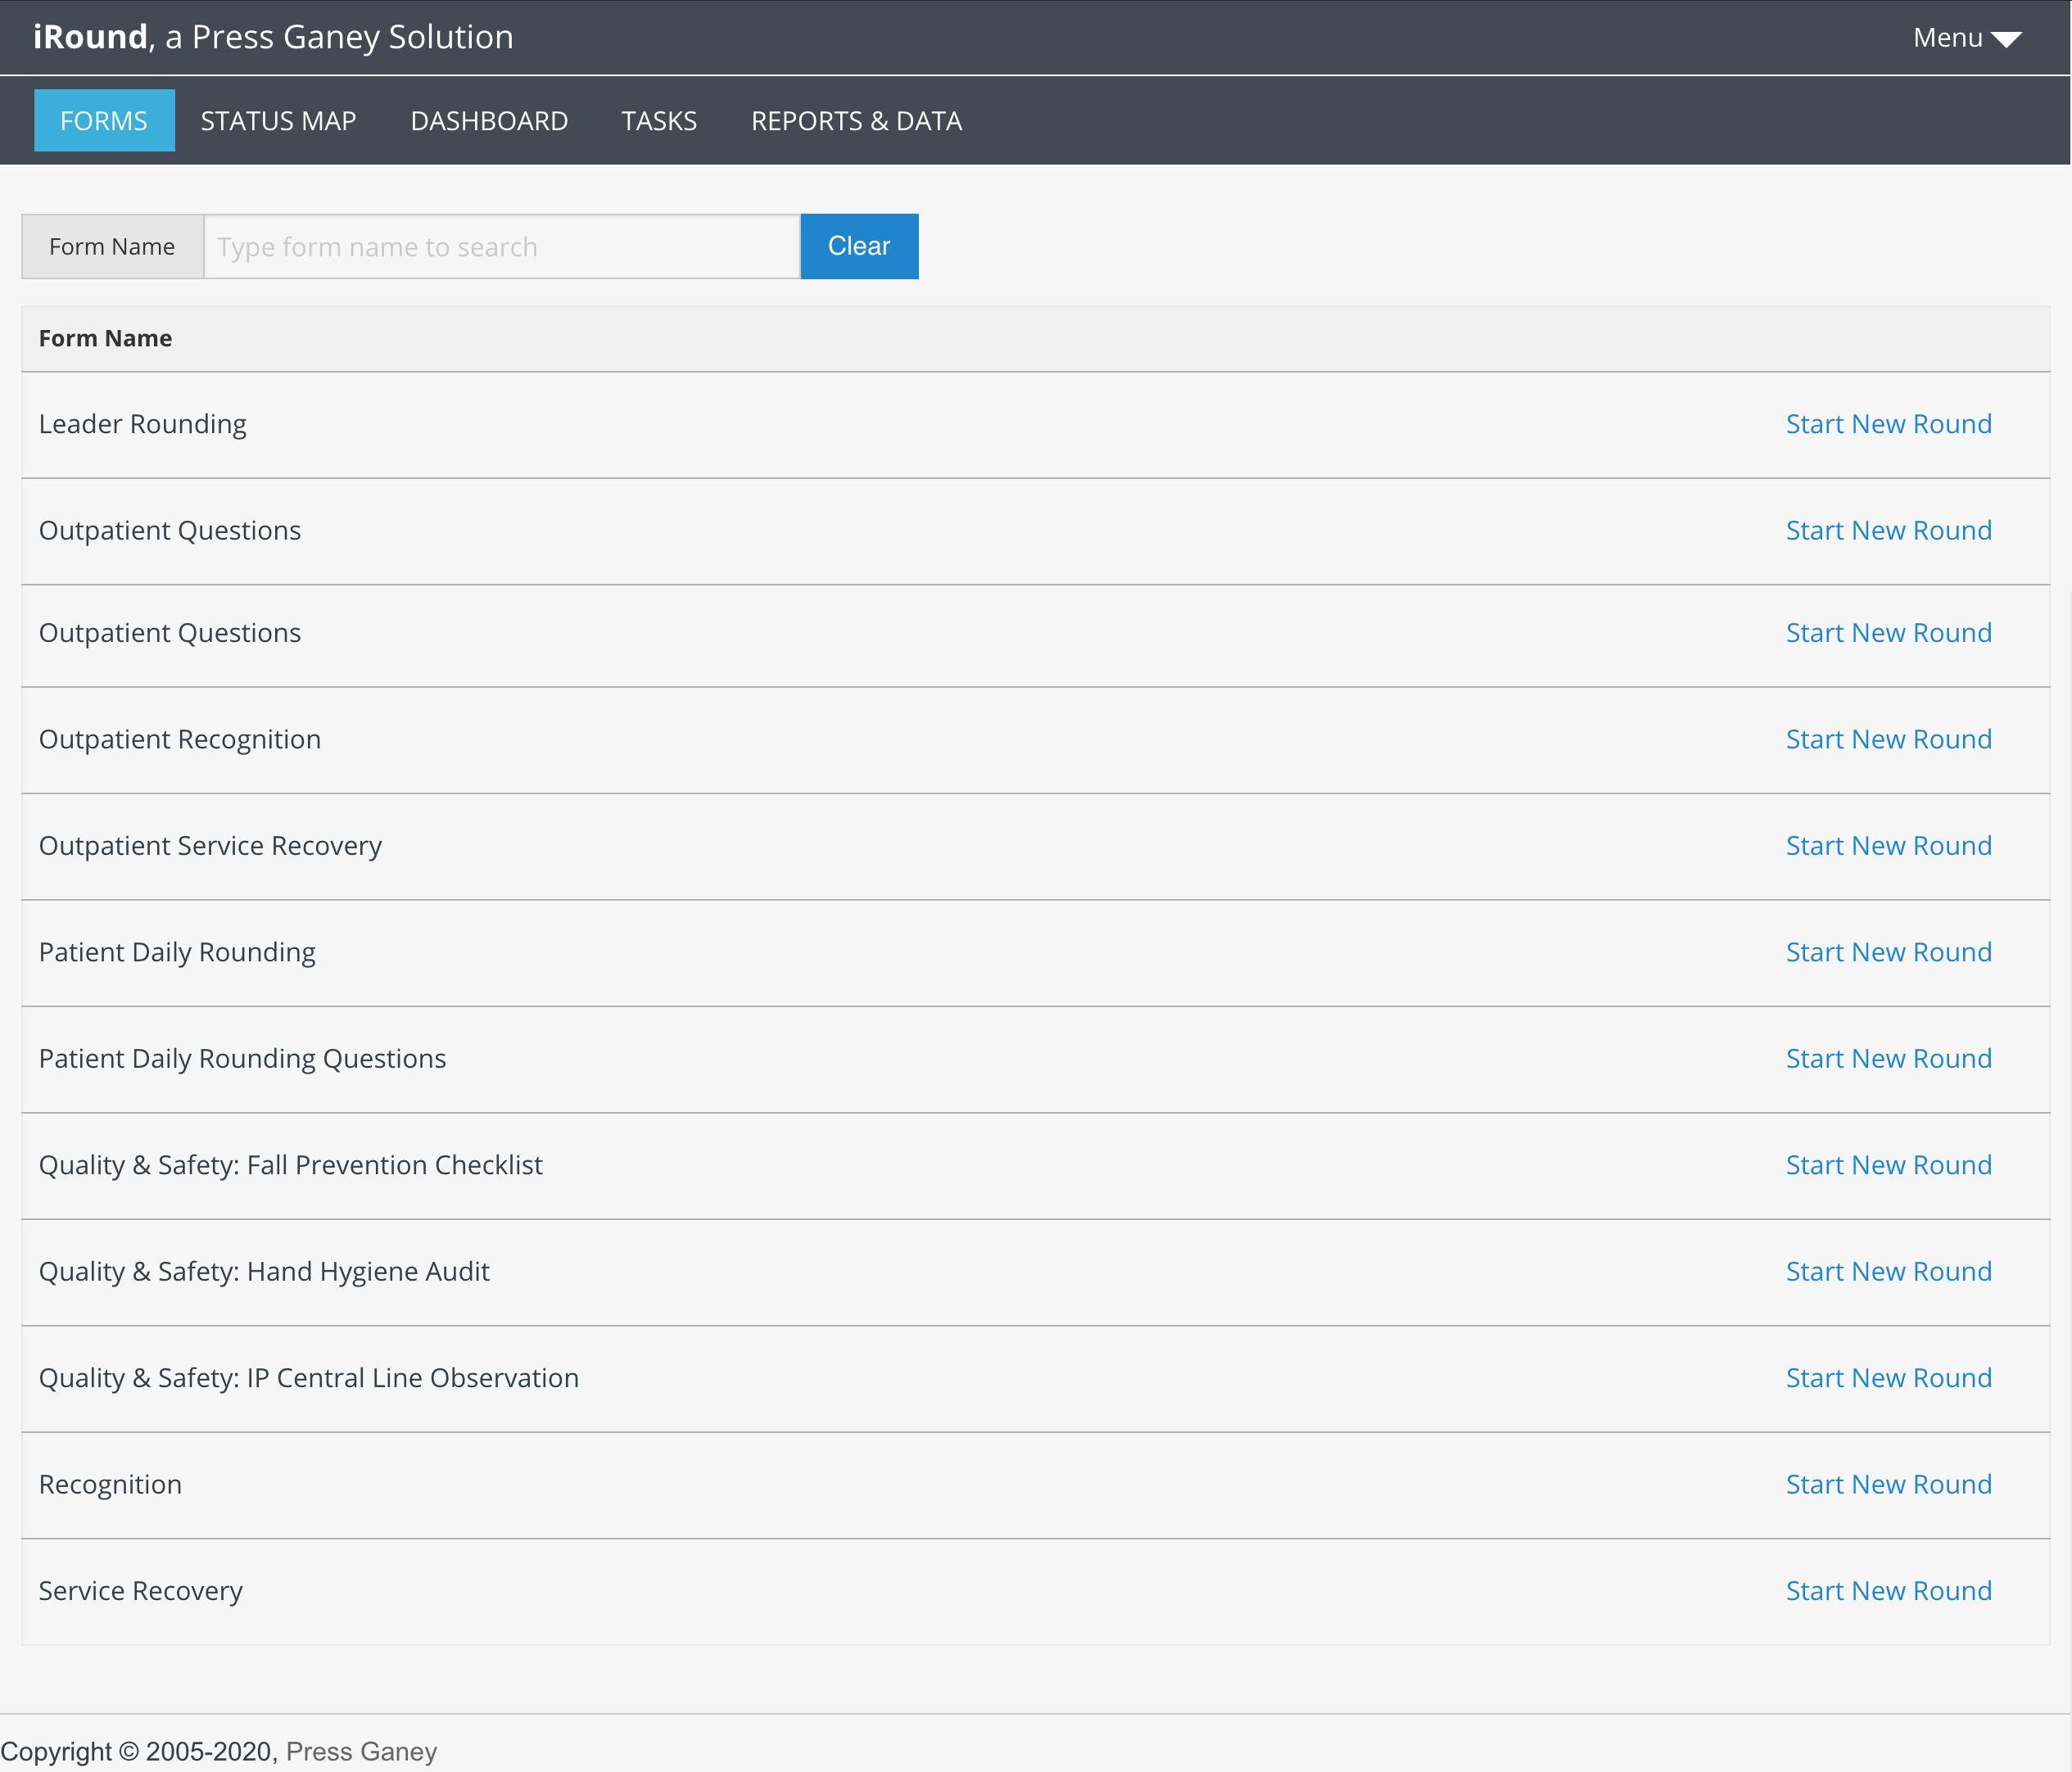Viewport: 2072px width, 1772px height.
Task: Select the Outpatient Service Recovery row text
Action: tap(210, 847)
